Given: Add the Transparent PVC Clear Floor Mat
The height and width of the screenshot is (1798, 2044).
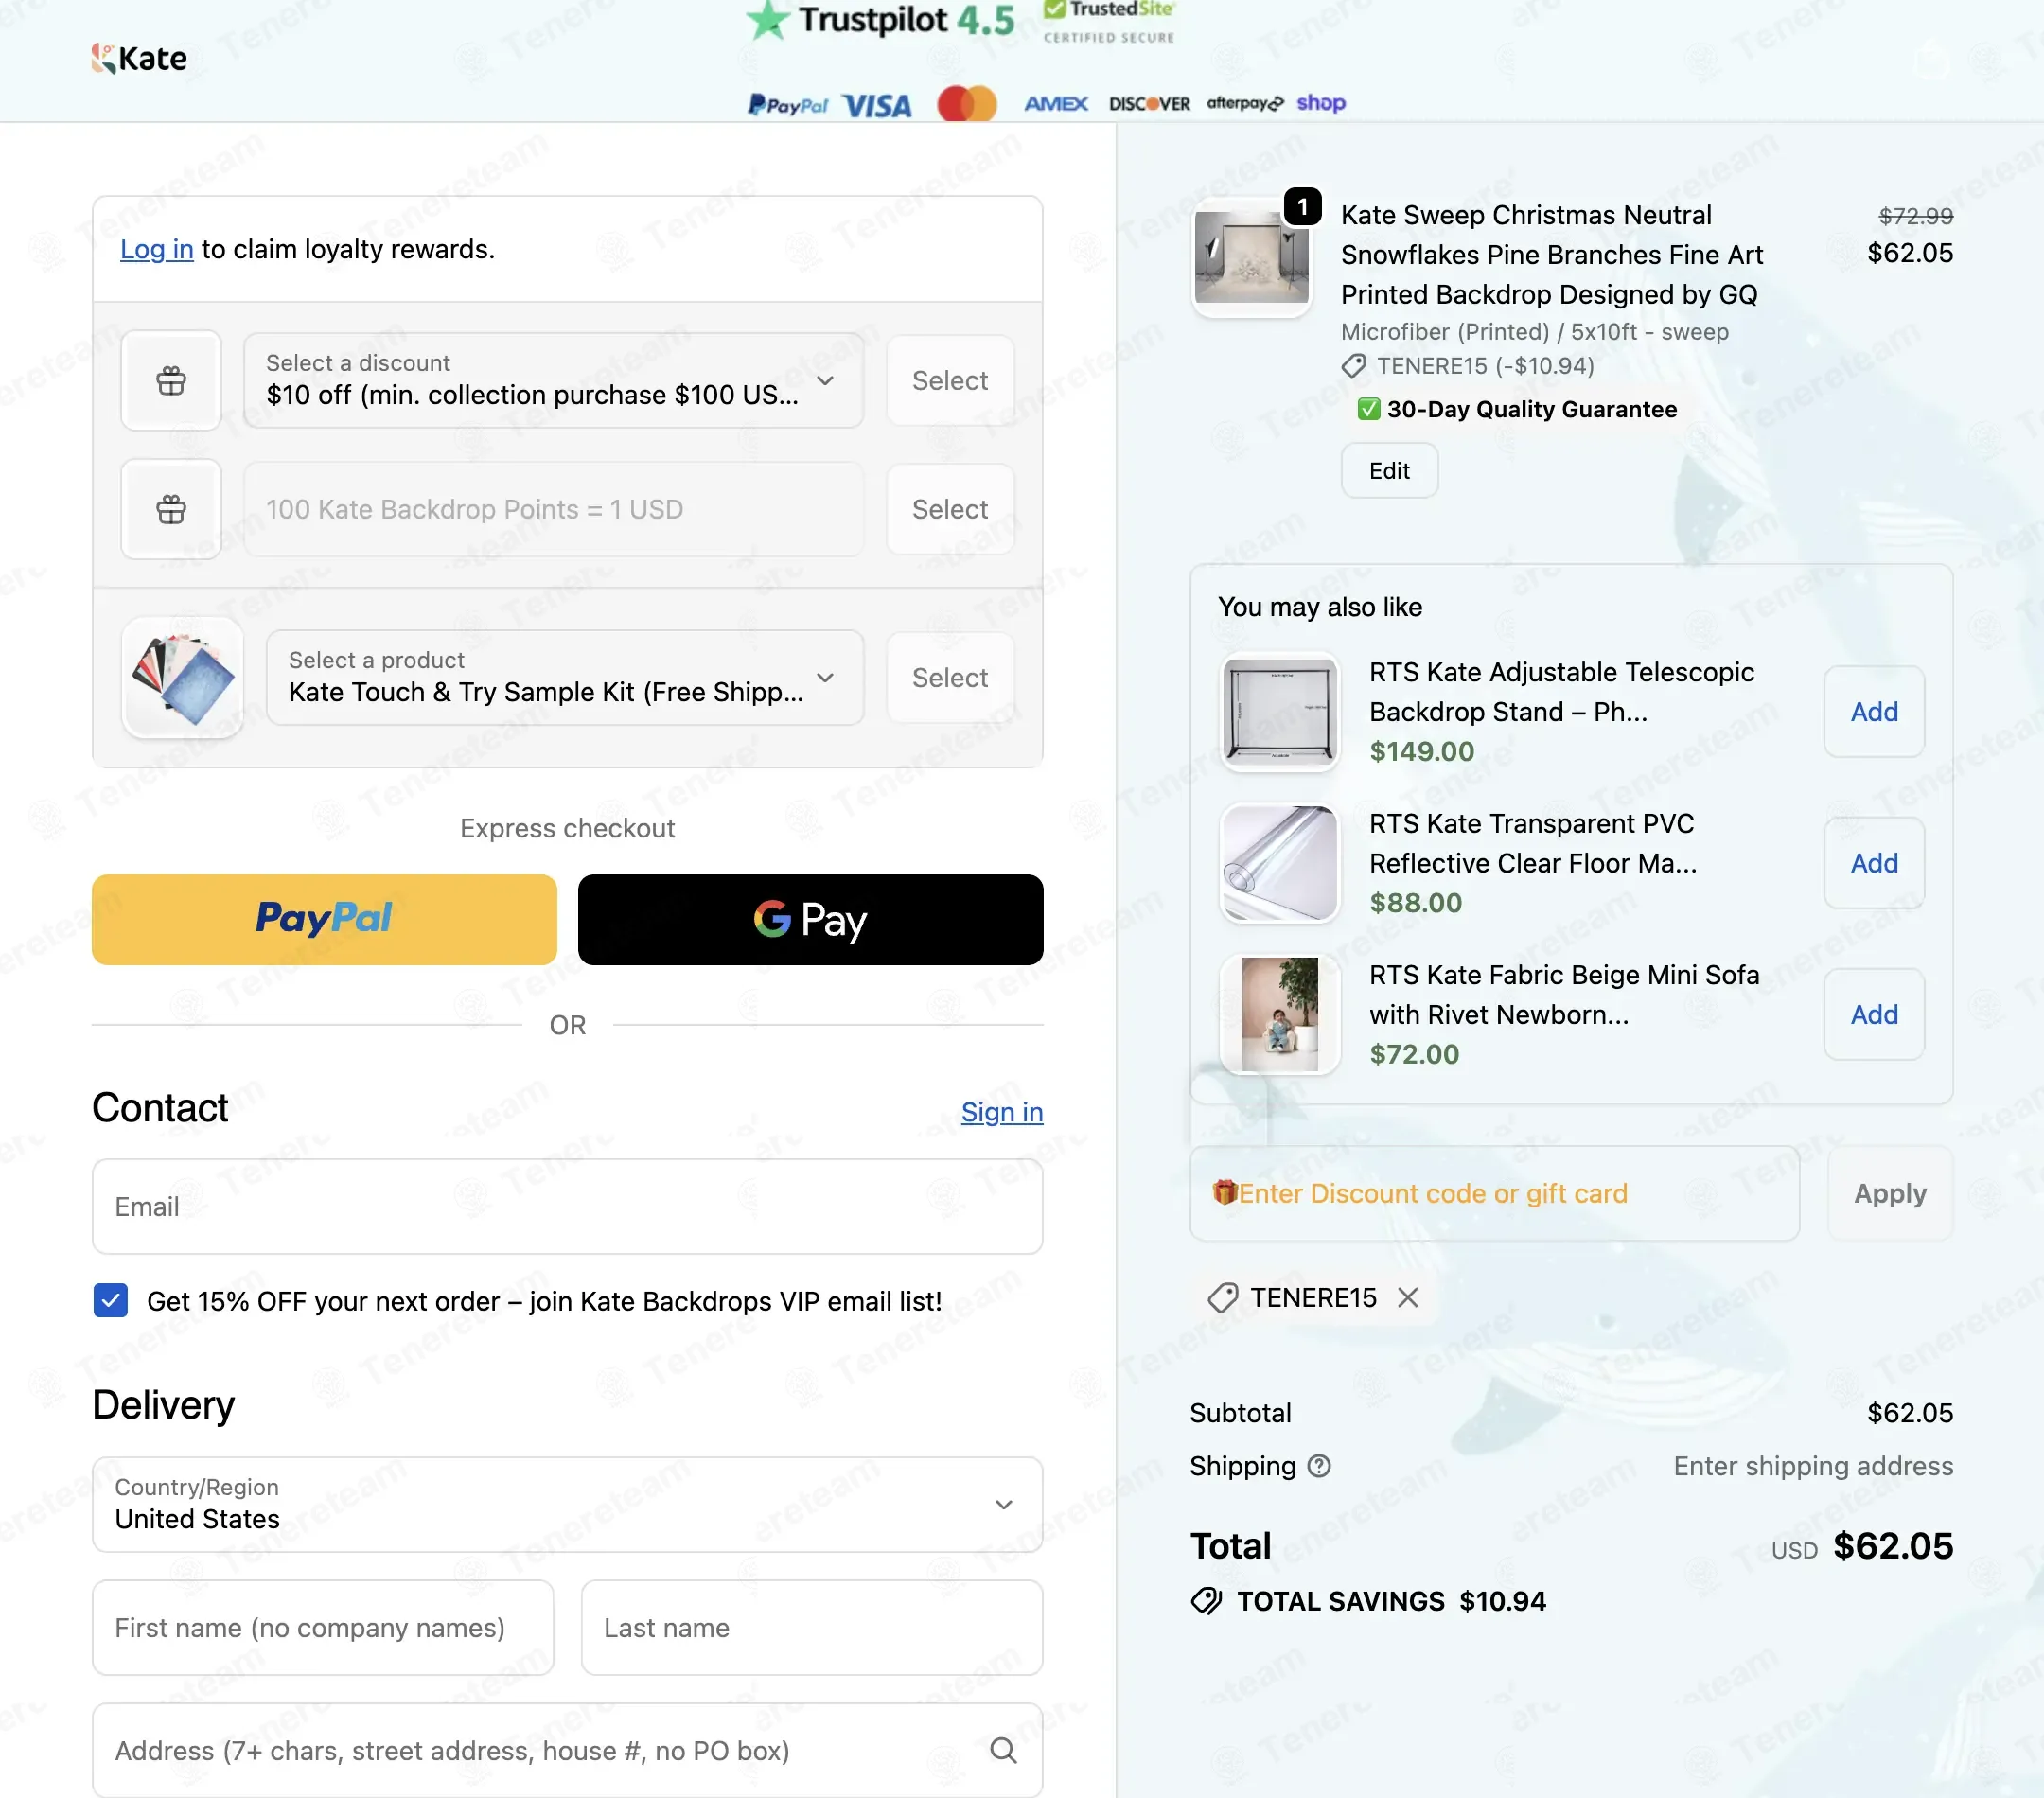Looking at the screenshot, I should 1874,862.
